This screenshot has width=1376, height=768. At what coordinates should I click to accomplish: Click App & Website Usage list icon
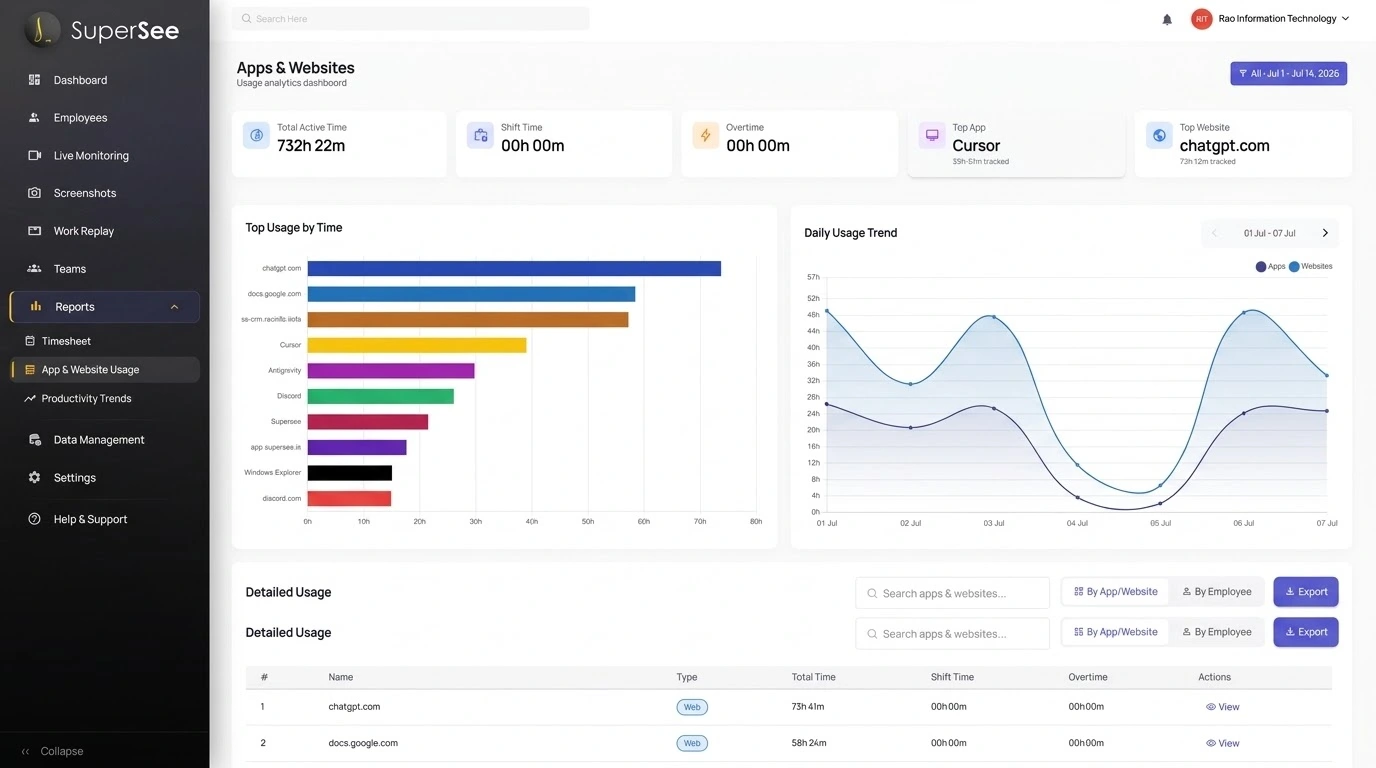(x=30, y=370)
